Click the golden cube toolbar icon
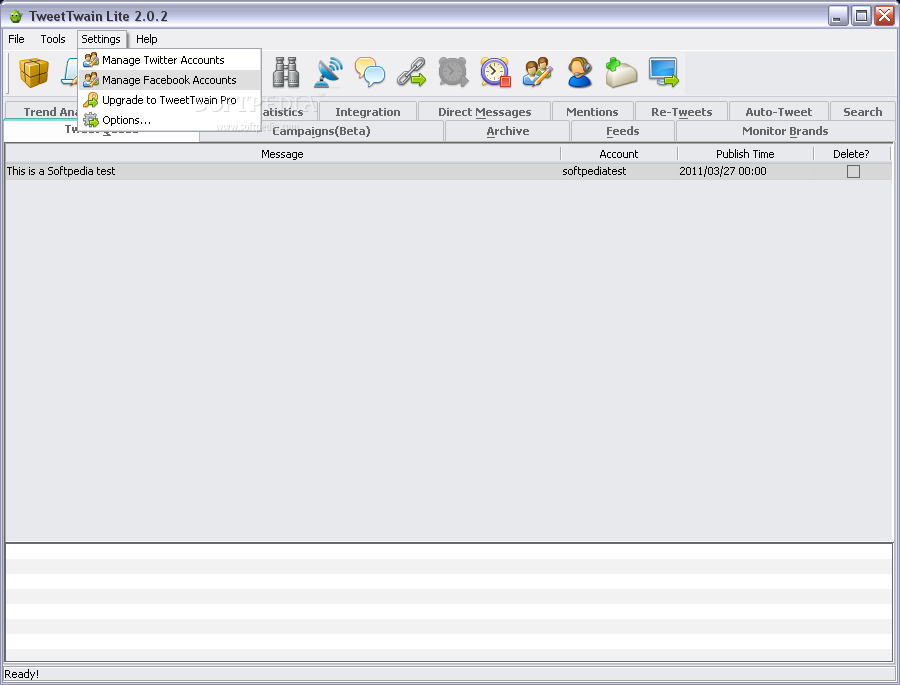The height and width of the screenshot is (685, 900). click(34, 73)
